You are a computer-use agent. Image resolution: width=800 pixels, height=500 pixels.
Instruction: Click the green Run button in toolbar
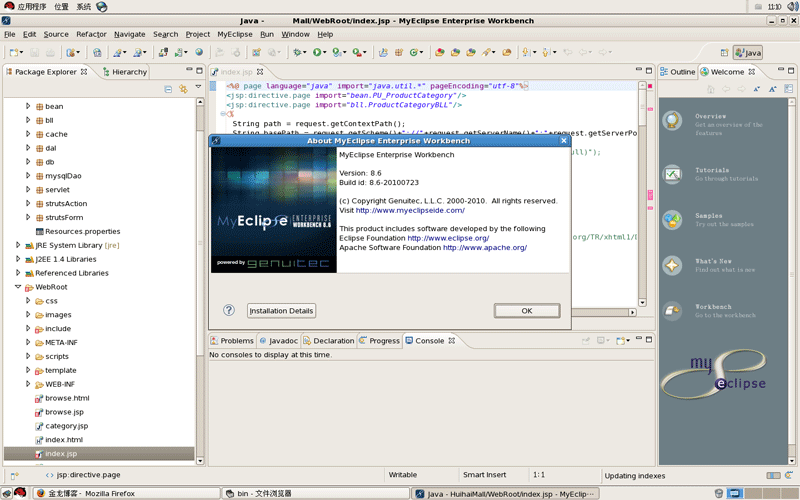[x=317, y=52]
